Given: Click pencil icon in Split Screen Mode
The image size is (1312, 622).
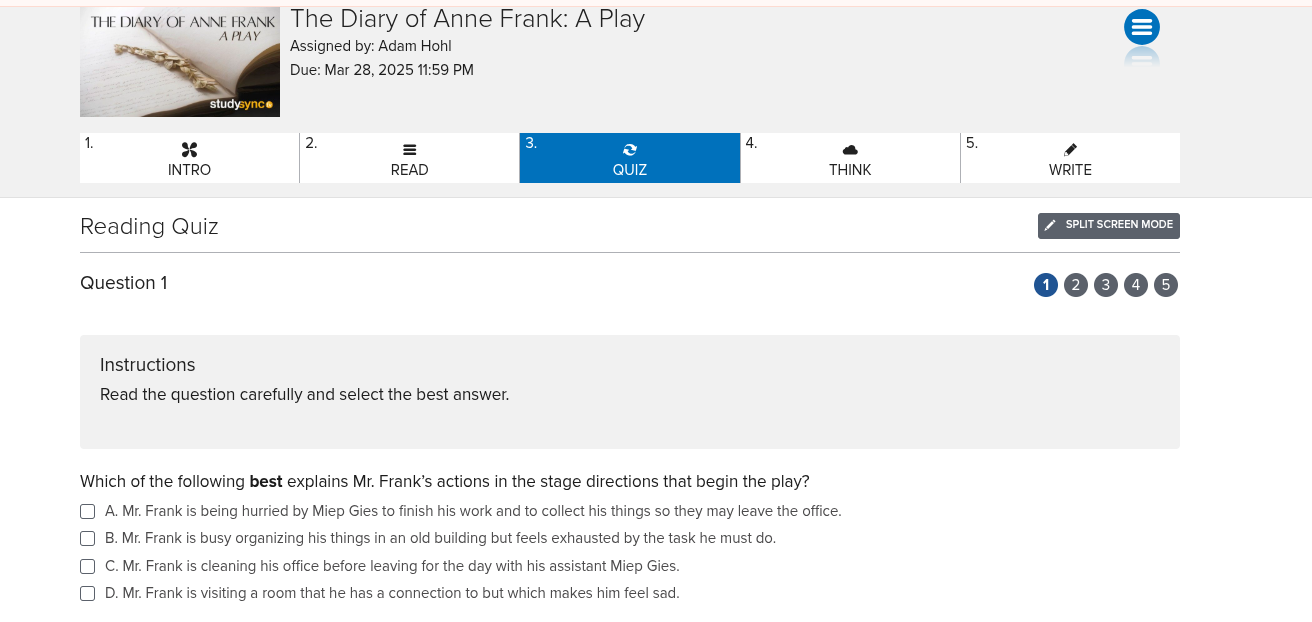Looking at the screenshot, I should [x=1050, y=226].
